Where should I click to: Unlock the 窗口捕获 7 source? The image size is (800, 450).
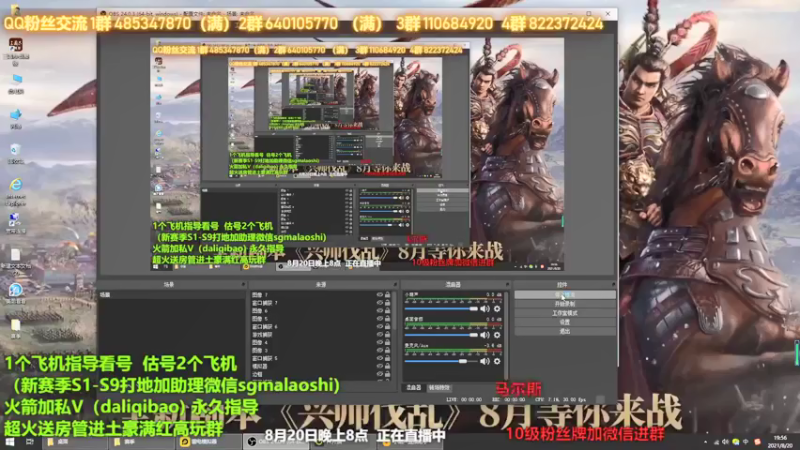(x=387, y=303)
